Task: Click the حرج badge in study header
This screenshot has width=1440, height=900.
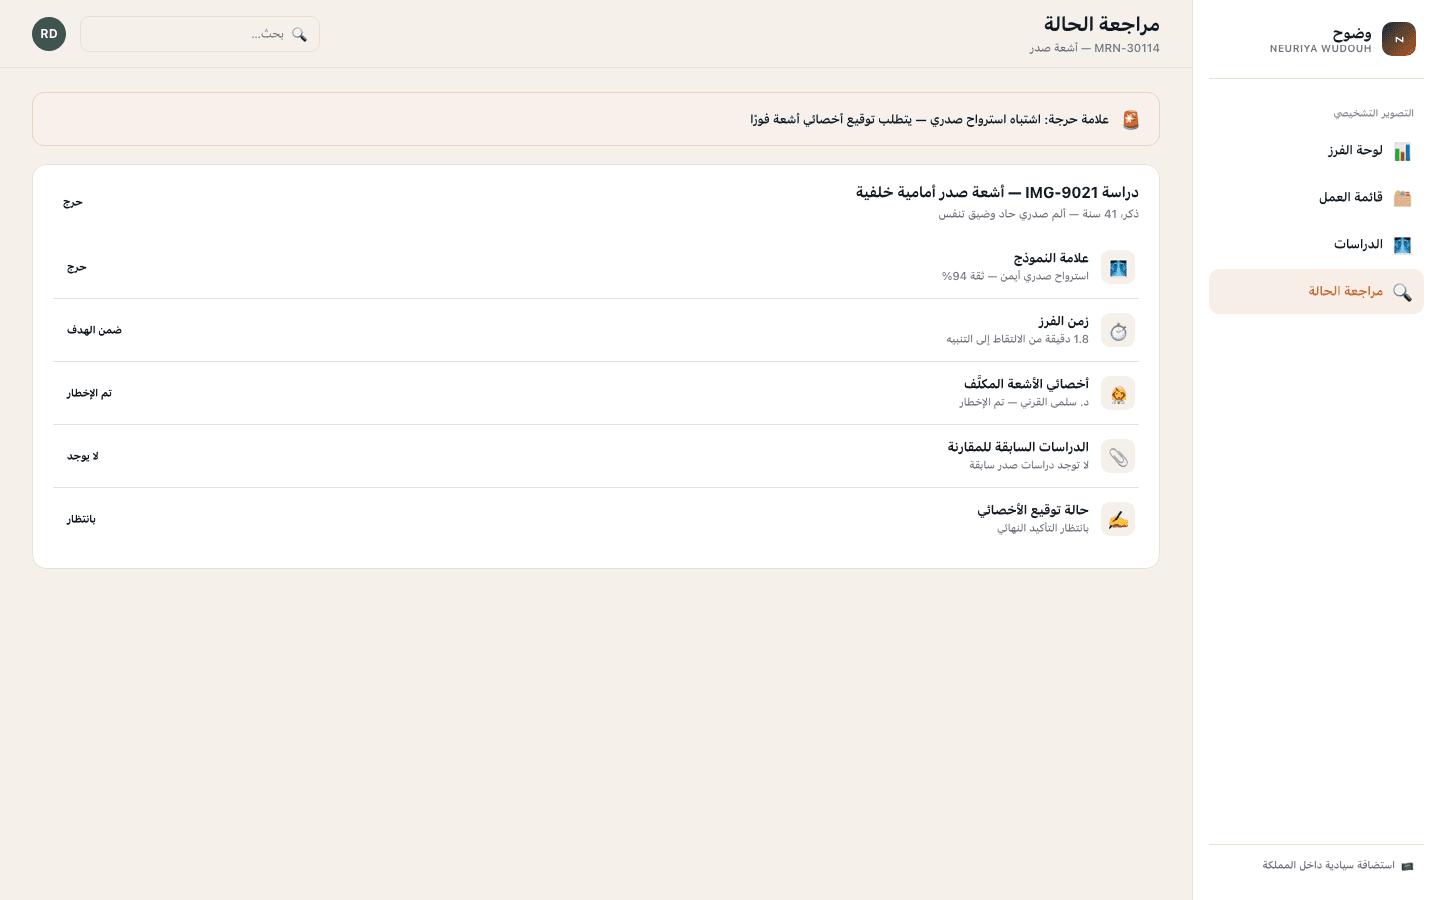Action: coord(73,202)
